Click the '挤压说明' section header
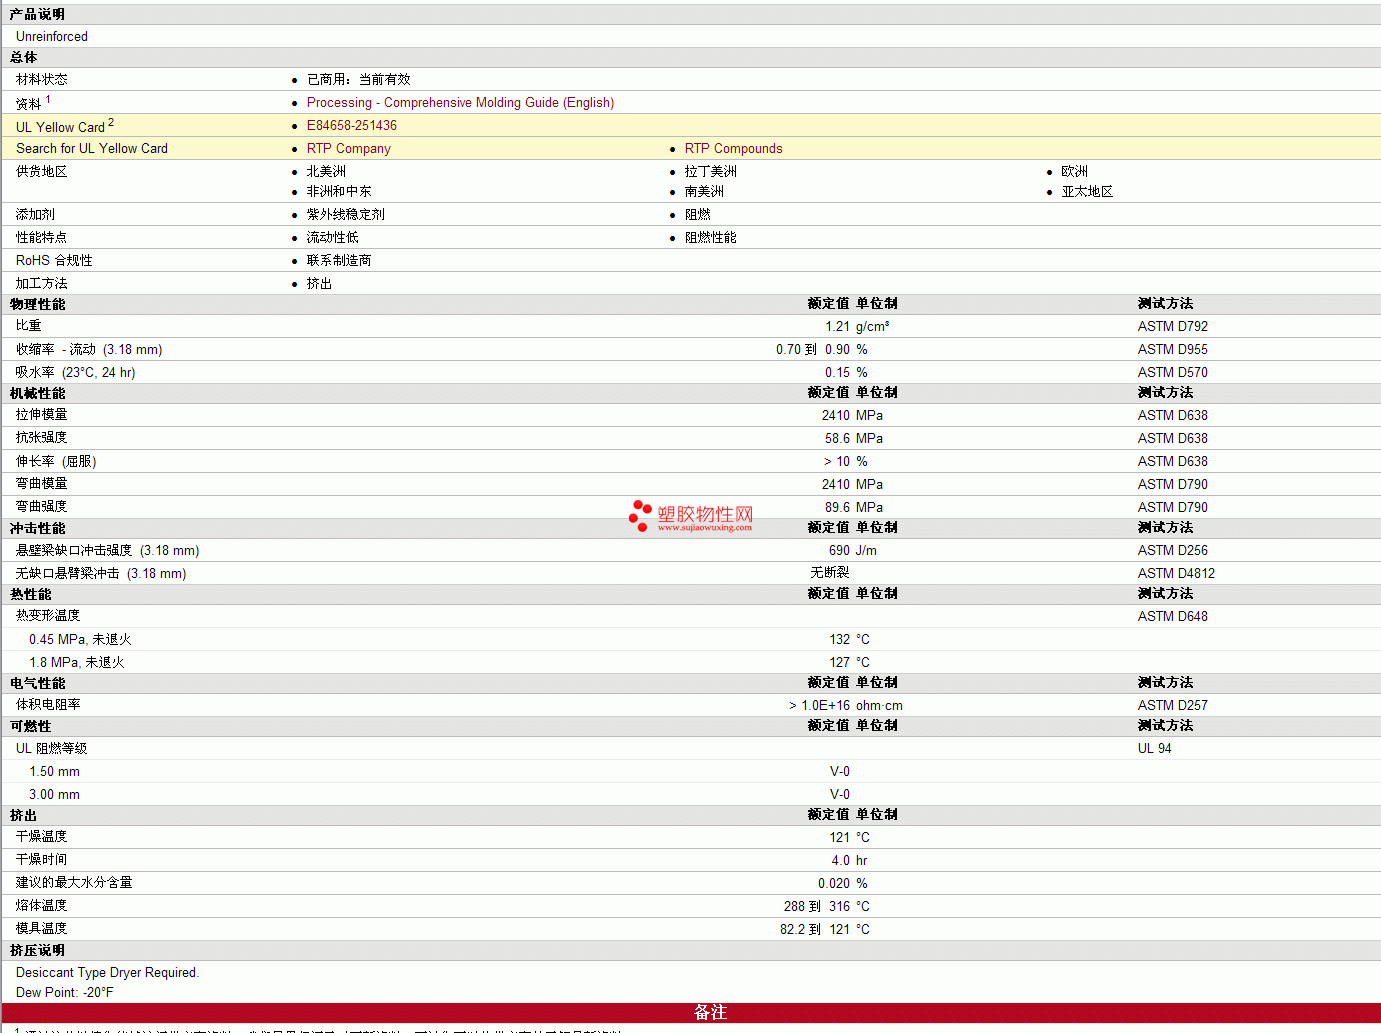The width and height of the screenshot is (1381, 1033). point(37,951)
